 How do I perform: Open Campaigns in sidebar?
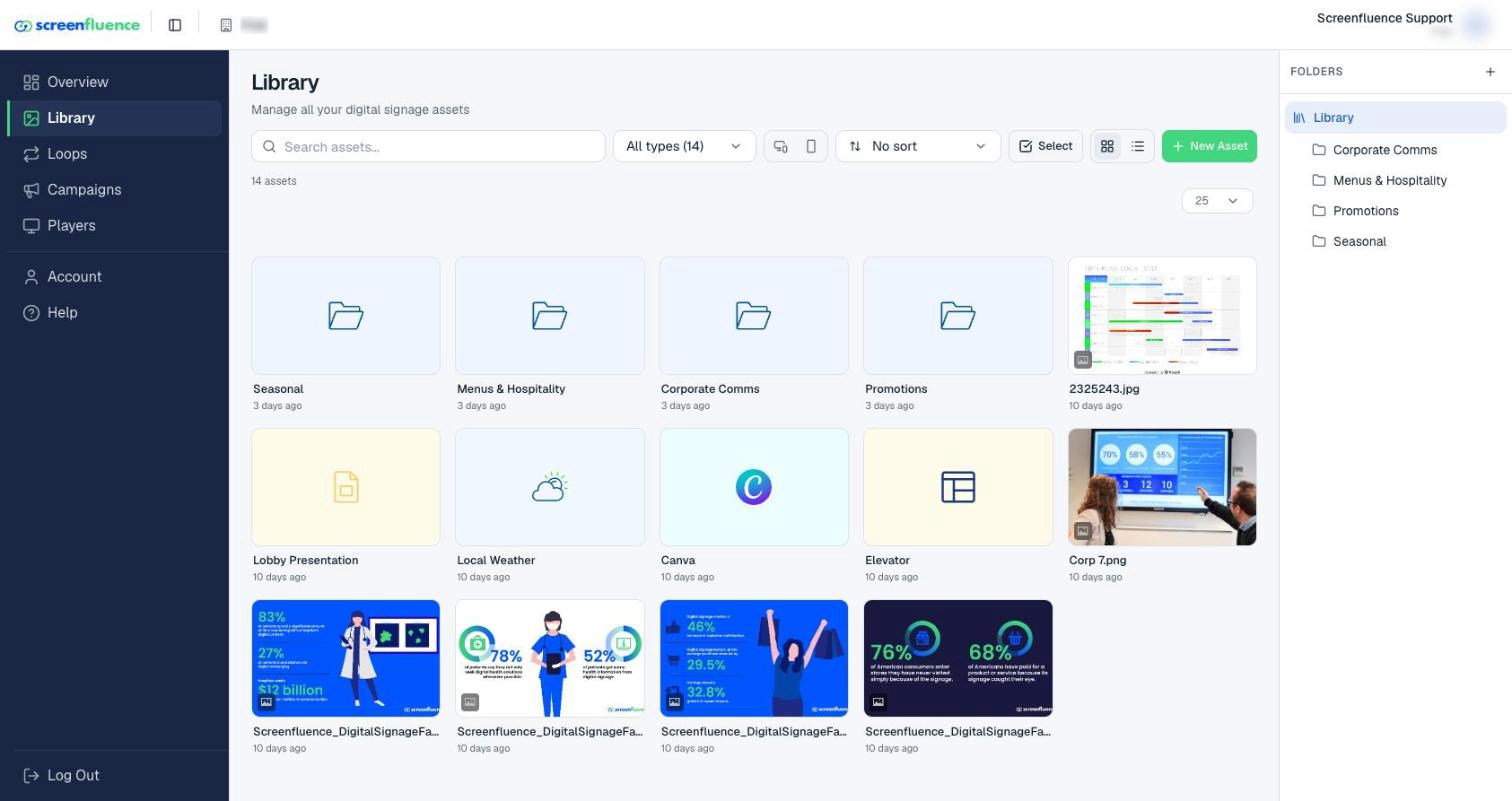tap(115, 190)
